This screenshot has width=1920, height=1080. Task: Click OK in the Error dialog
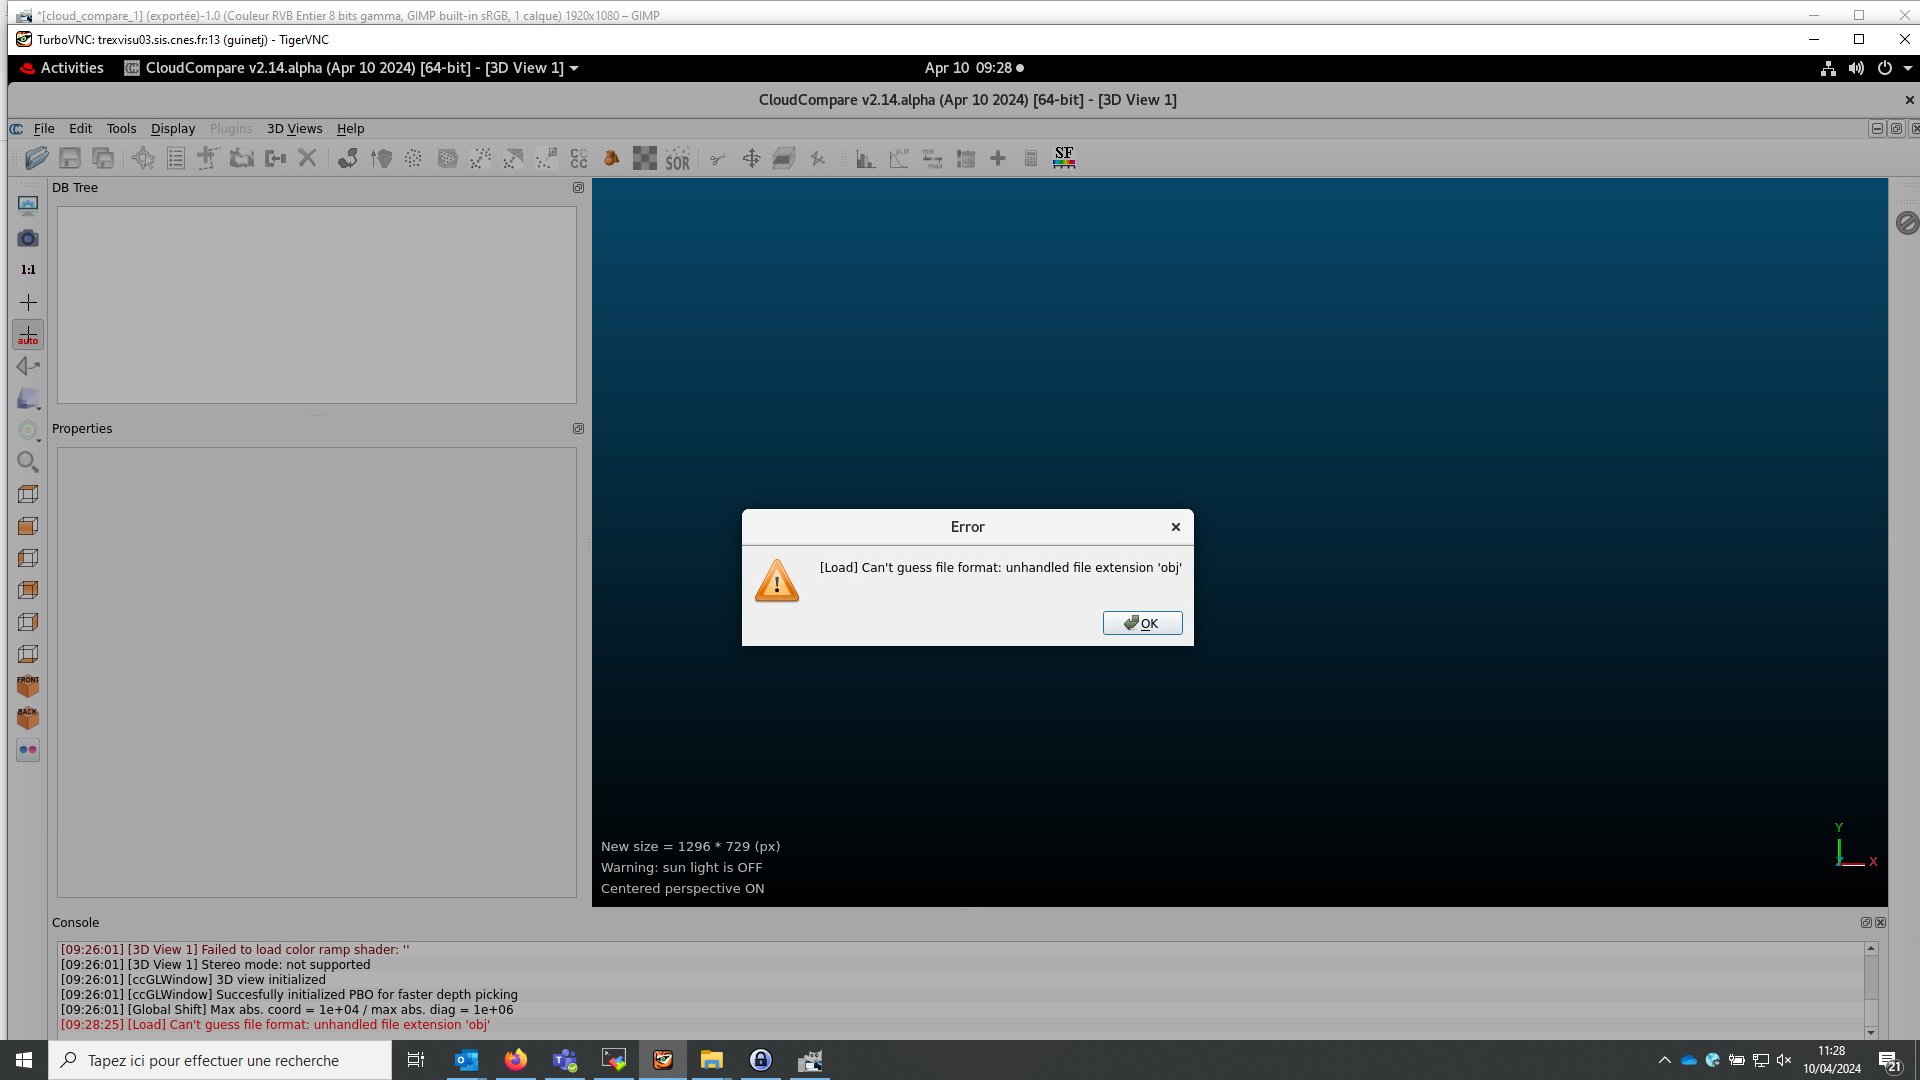pos(1142,623)
